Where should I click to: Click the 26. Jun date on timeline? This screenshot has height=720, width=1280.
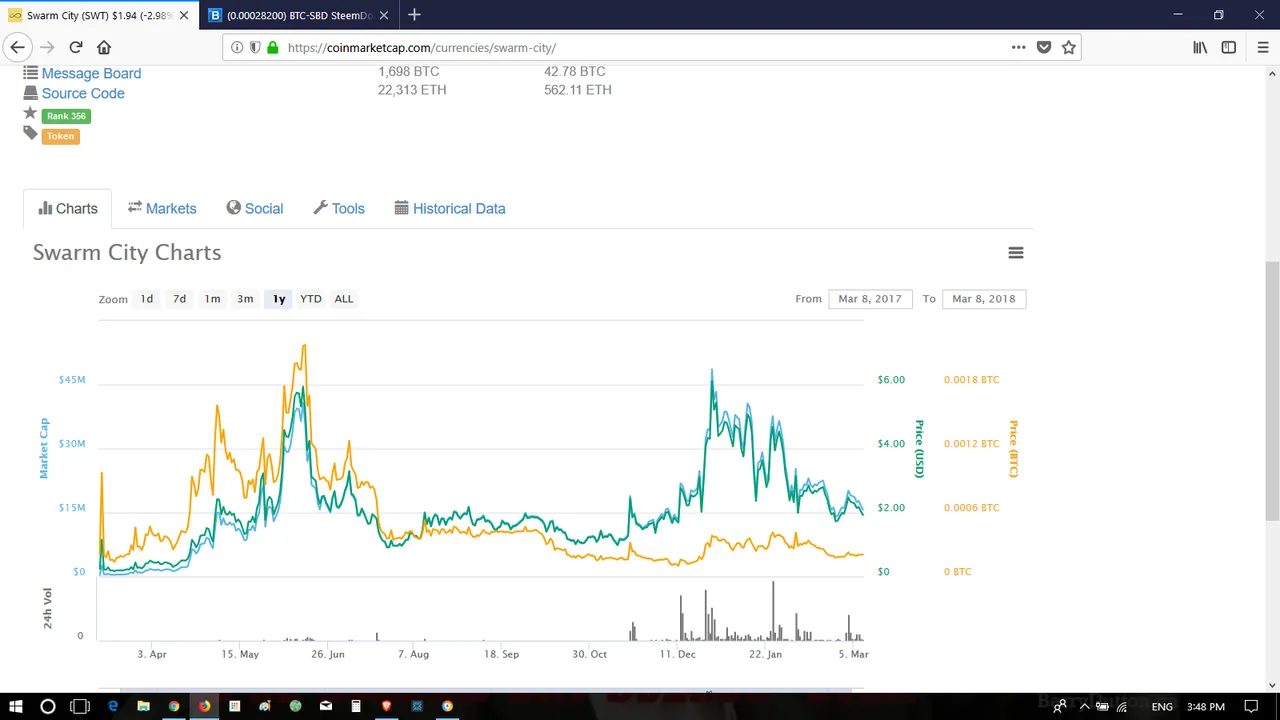tap(327, 654)
